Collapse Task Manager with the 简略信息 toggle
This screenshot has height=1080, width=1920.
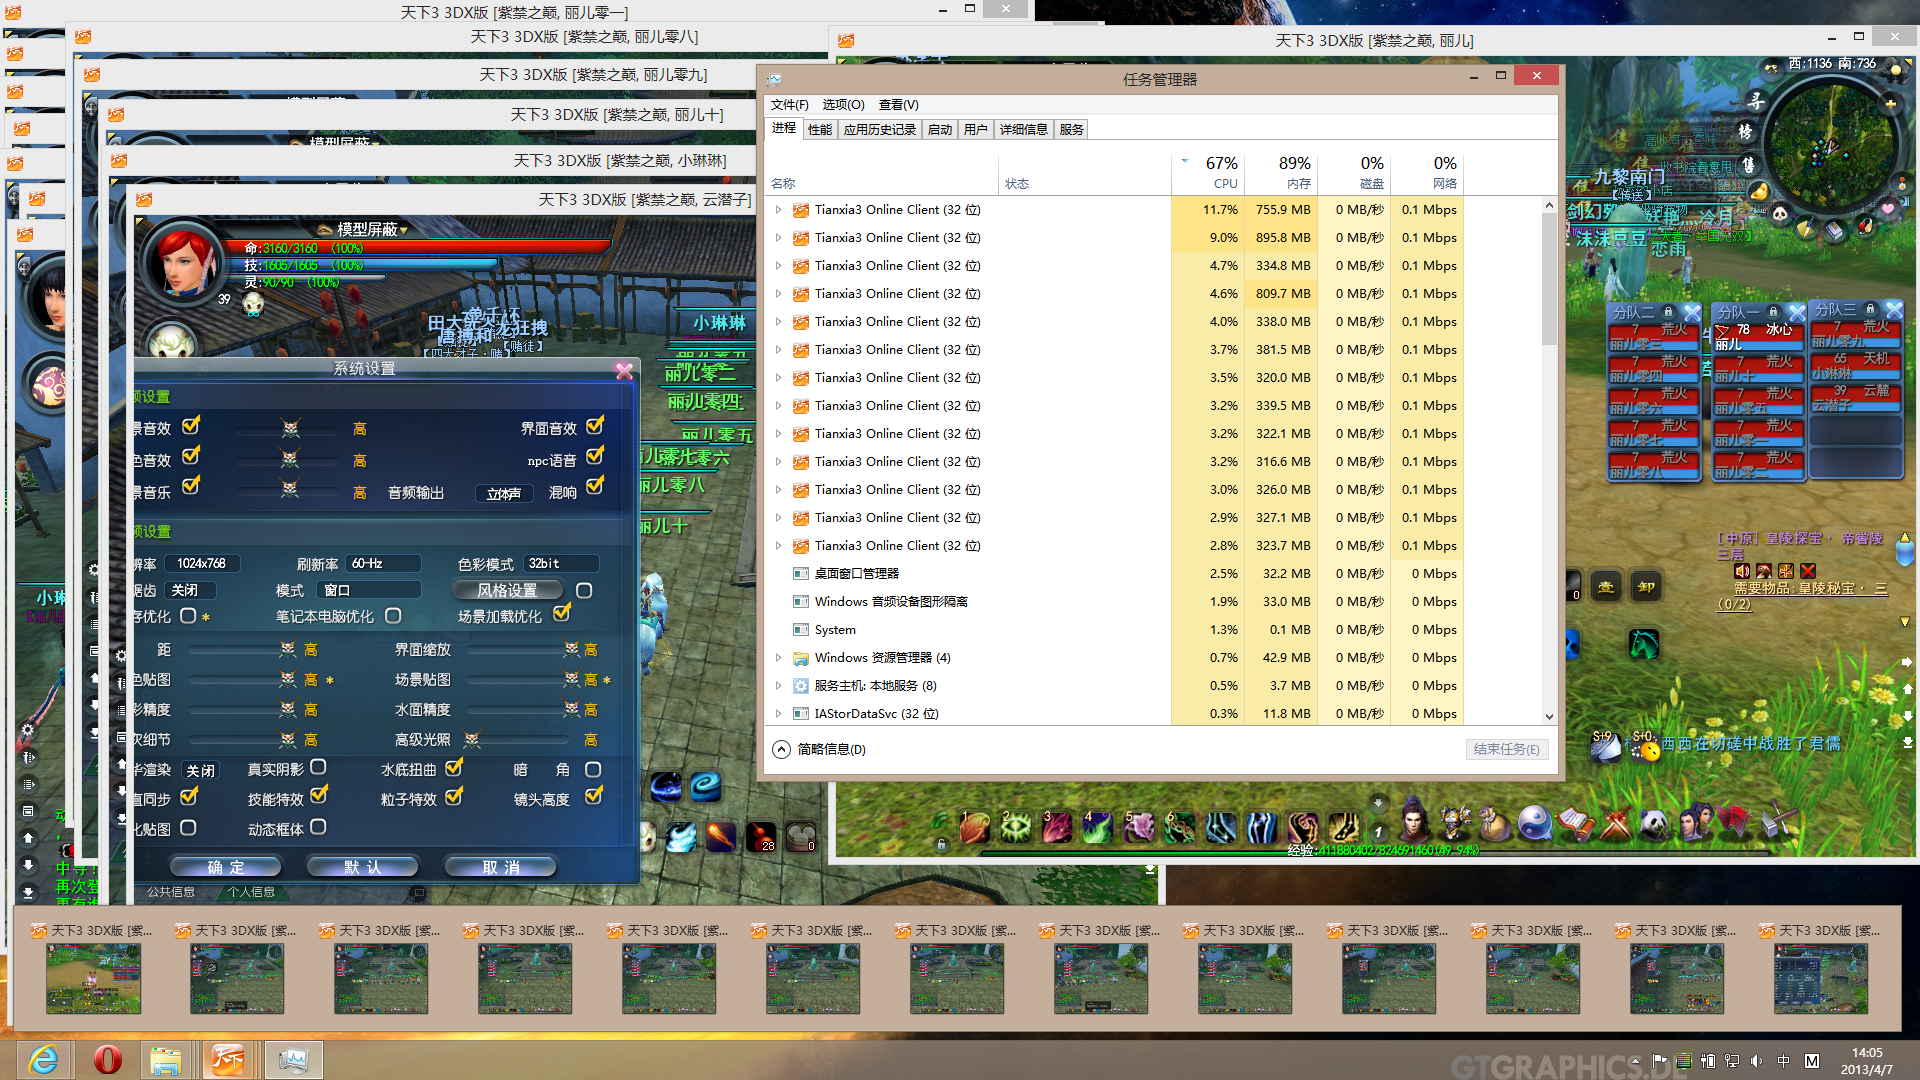[819, 749]
